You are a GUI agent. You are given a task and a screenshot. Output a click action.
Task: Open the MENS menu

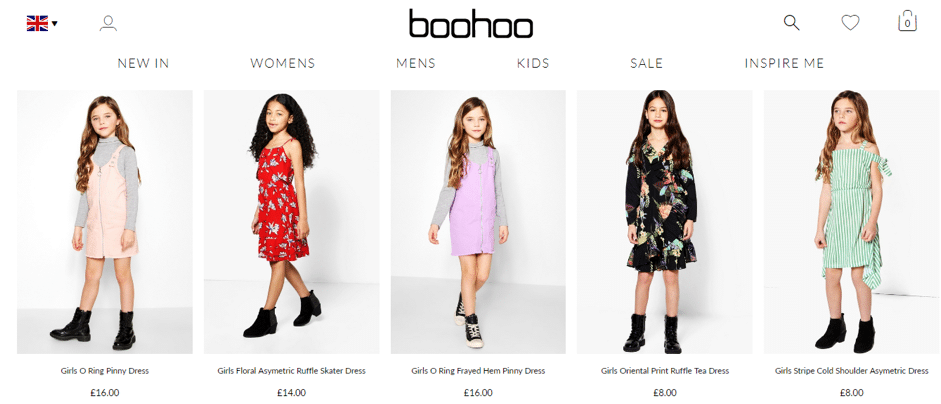pyautogui.click(x=416, y=63)
